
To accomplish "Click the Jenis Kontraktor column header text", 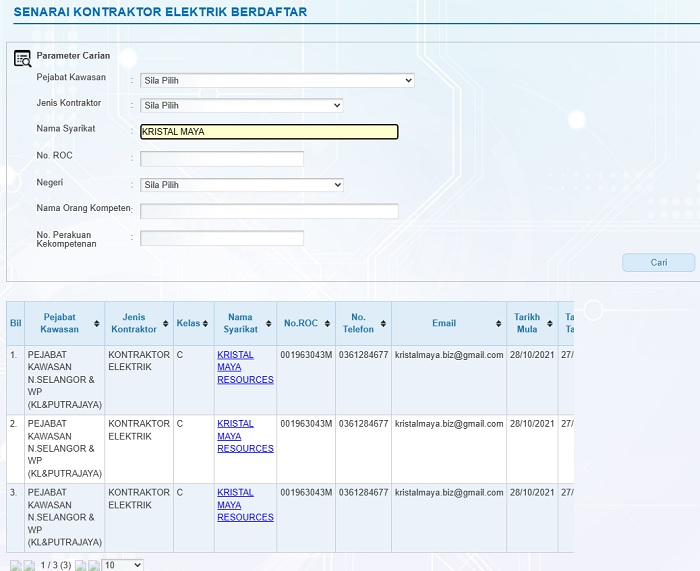I will pyautogui.click(x=133, y=323).
